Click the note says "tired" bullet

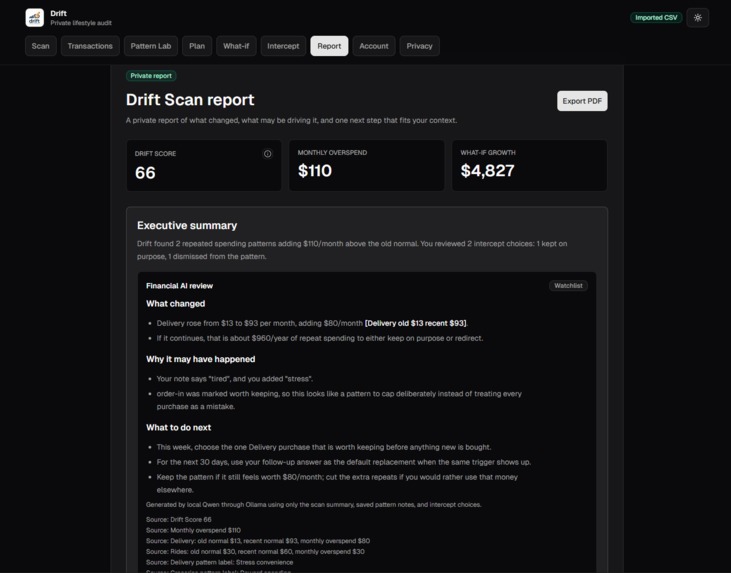click(x=234, y=379)
